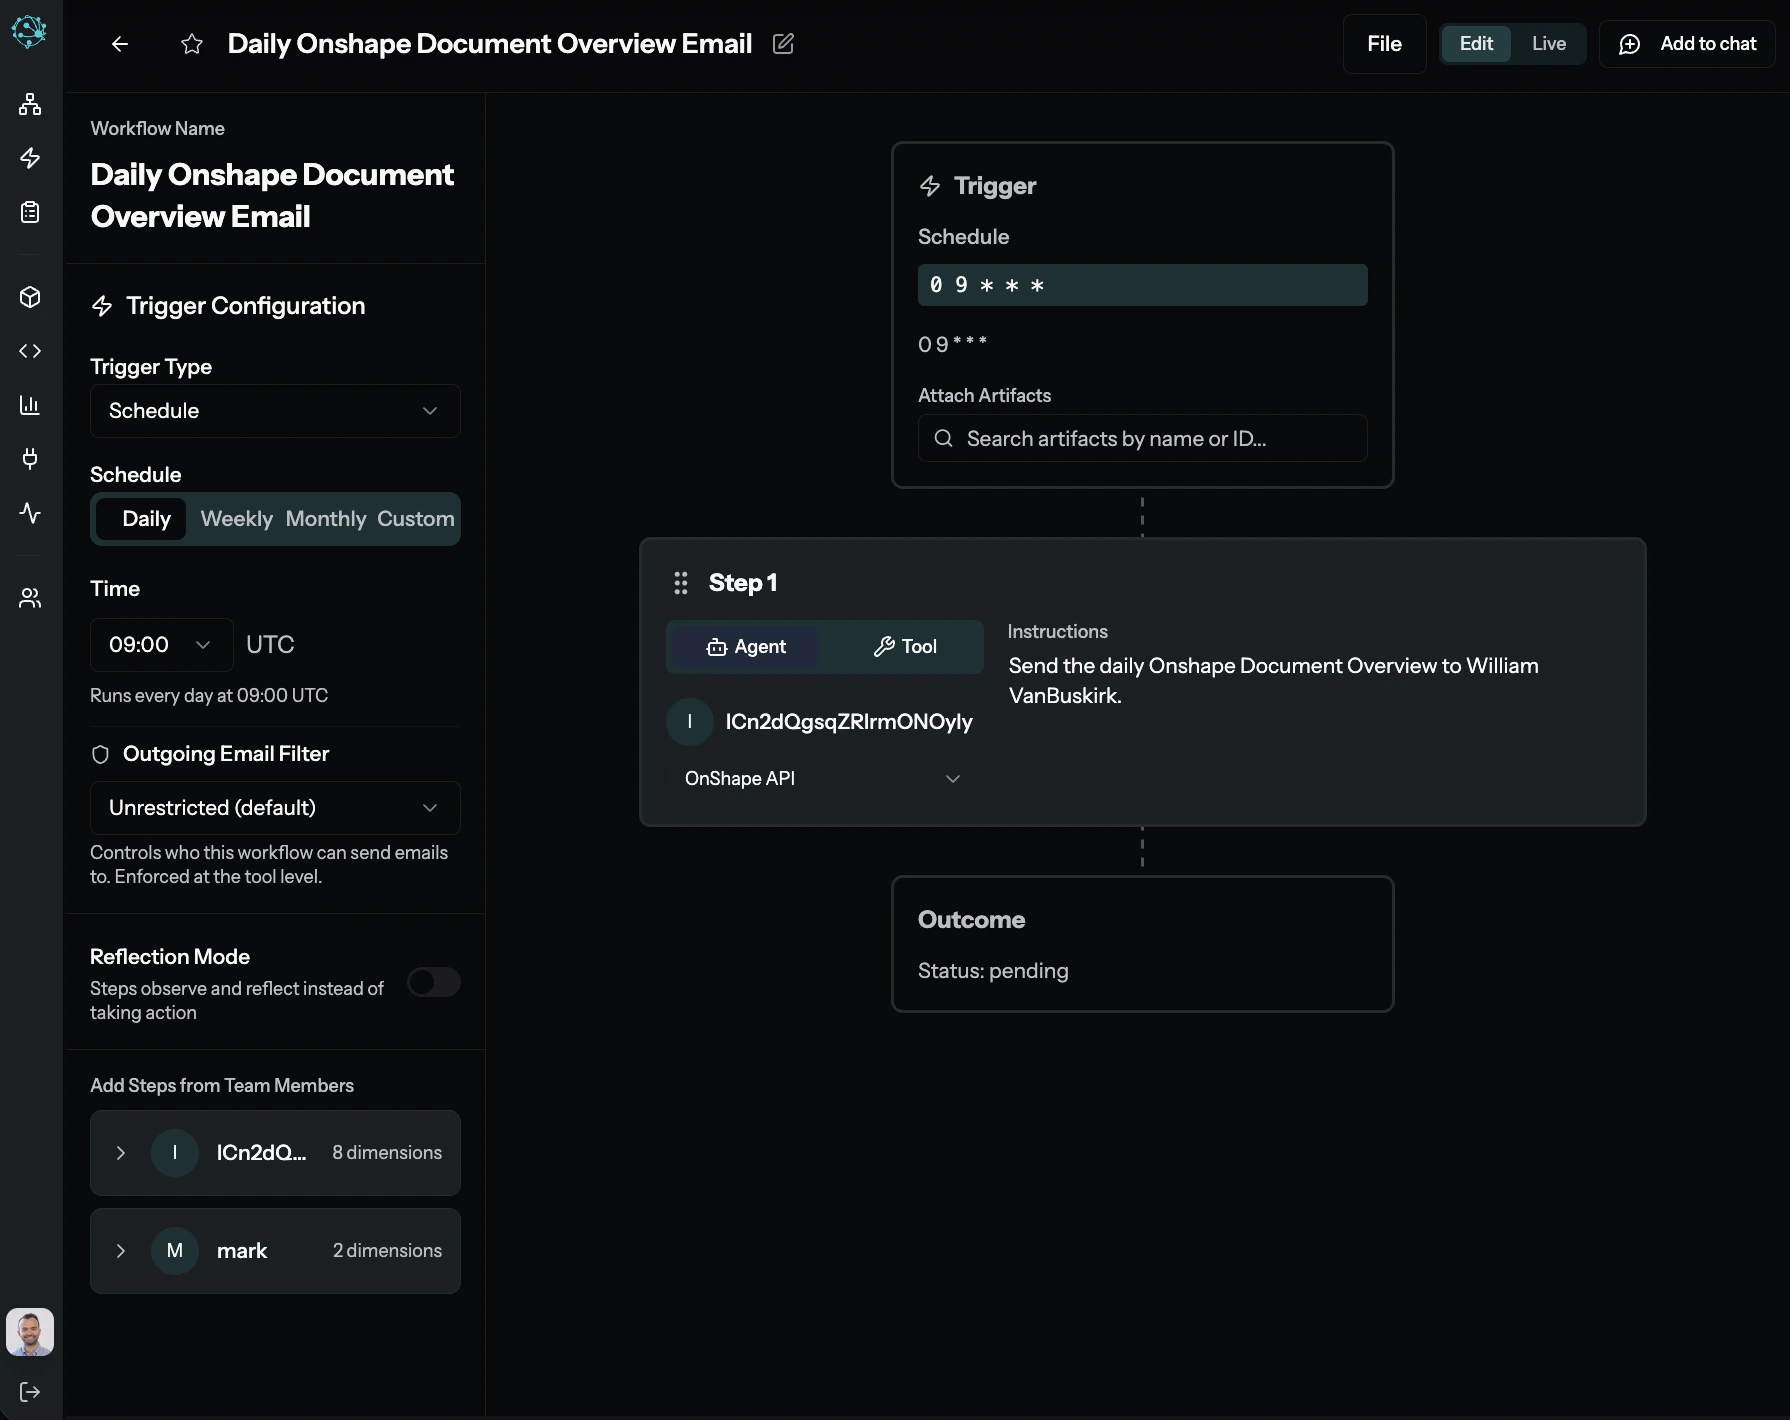
Task: Open the team members icon in sidebar
Action: tap(29, 598)
